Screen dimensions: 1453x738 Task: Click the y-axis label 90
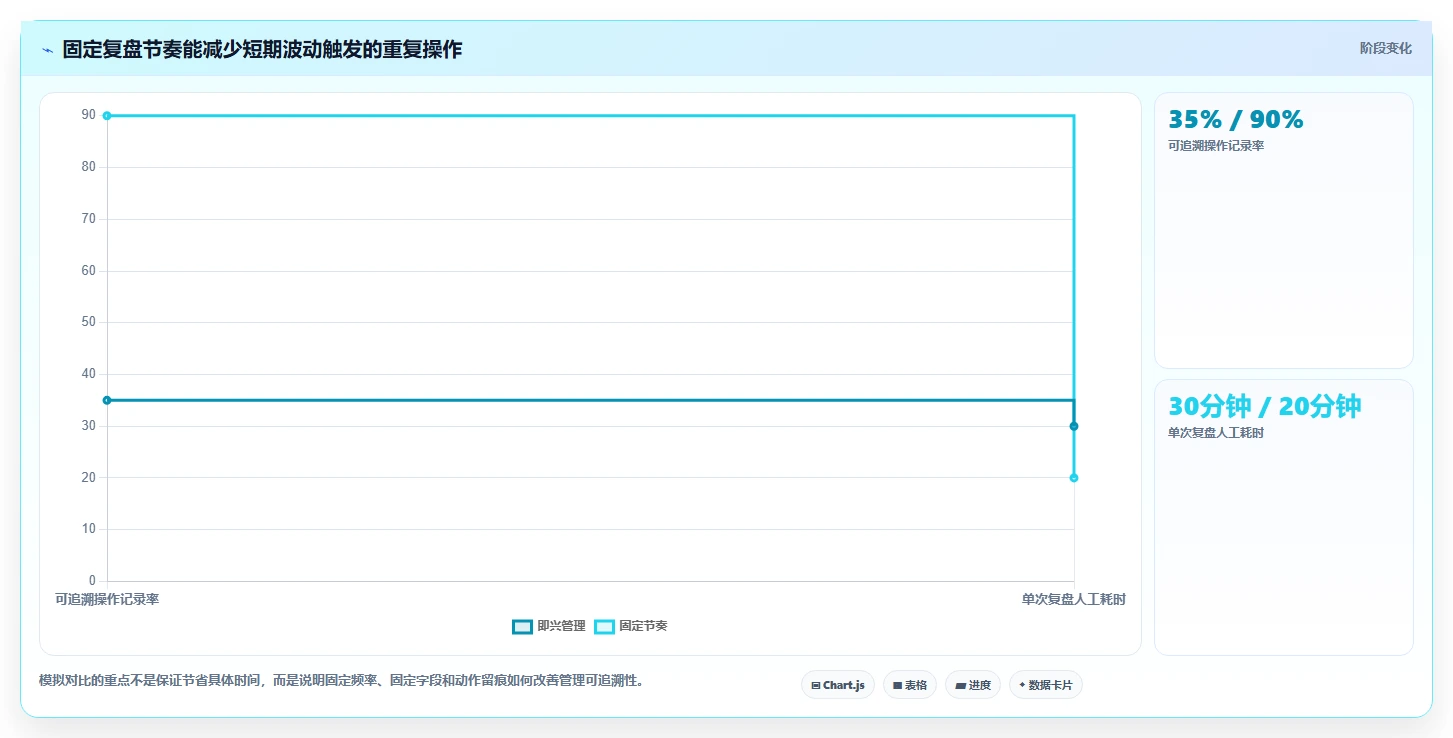(x=88, y=115)
